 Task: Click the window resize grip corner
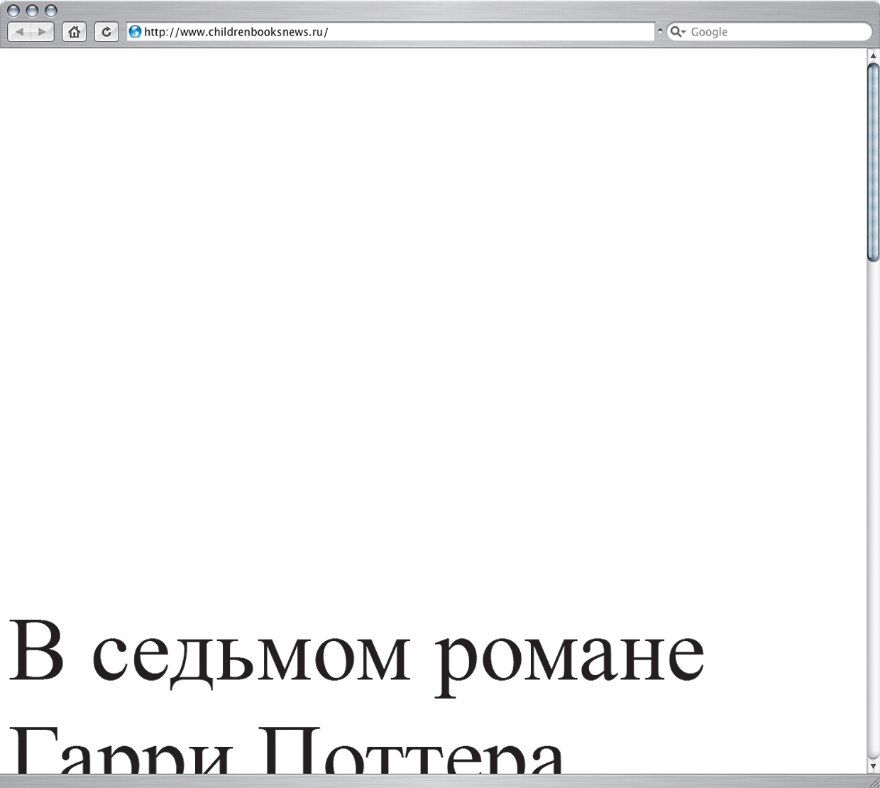(x=873, y=781)
